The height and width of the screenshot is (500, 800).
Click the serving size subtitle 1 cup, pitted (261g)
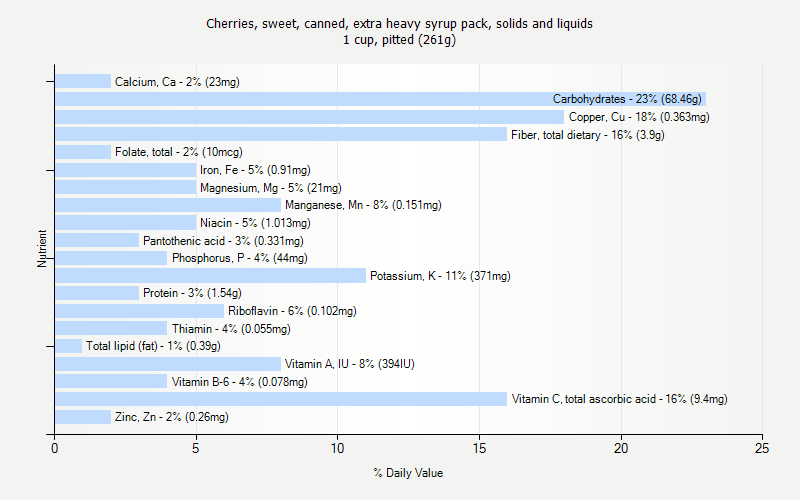point(399,40)
